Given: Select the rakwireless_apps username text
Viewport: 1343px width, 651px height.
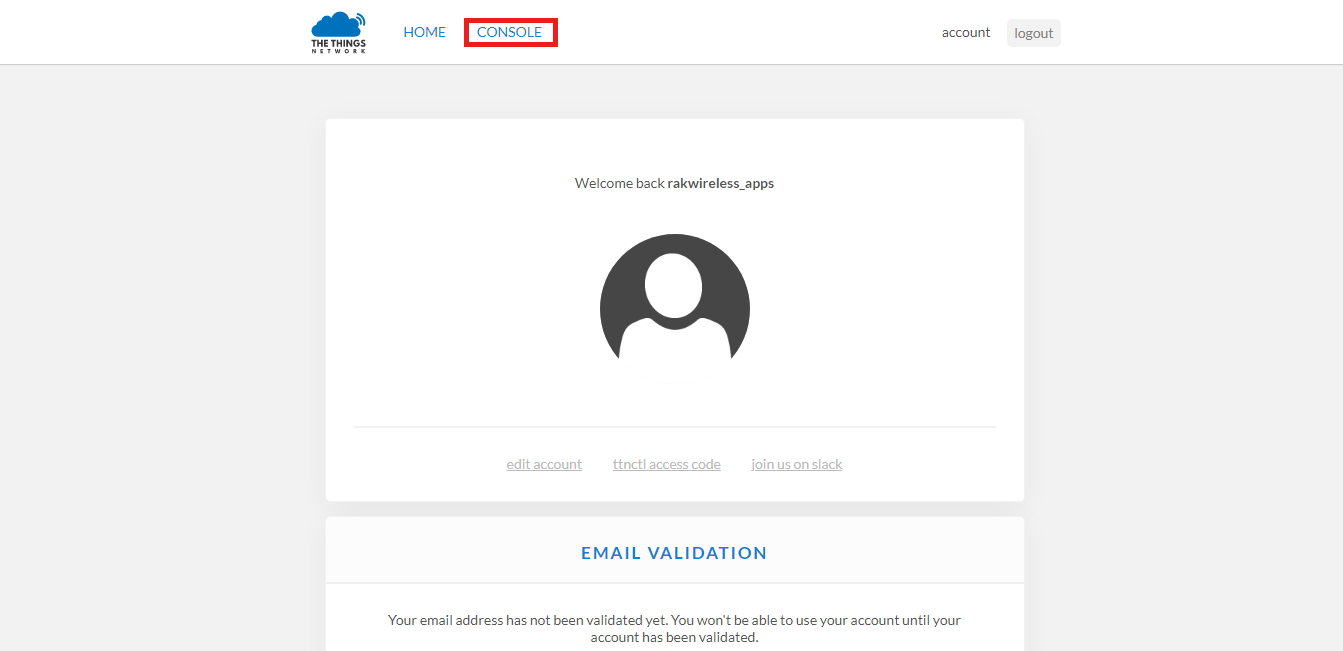Looking at the screenshot, I should pos(720,183).
